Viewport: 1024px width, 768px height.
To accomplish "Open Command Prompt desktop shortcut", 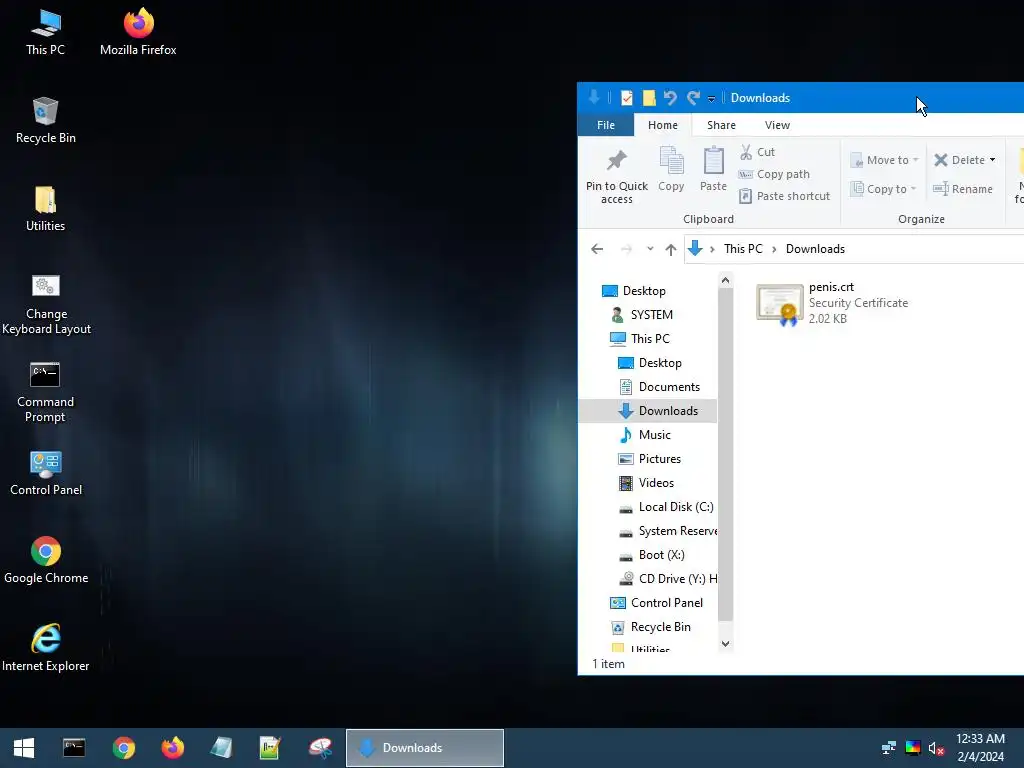I will (45, 392).
